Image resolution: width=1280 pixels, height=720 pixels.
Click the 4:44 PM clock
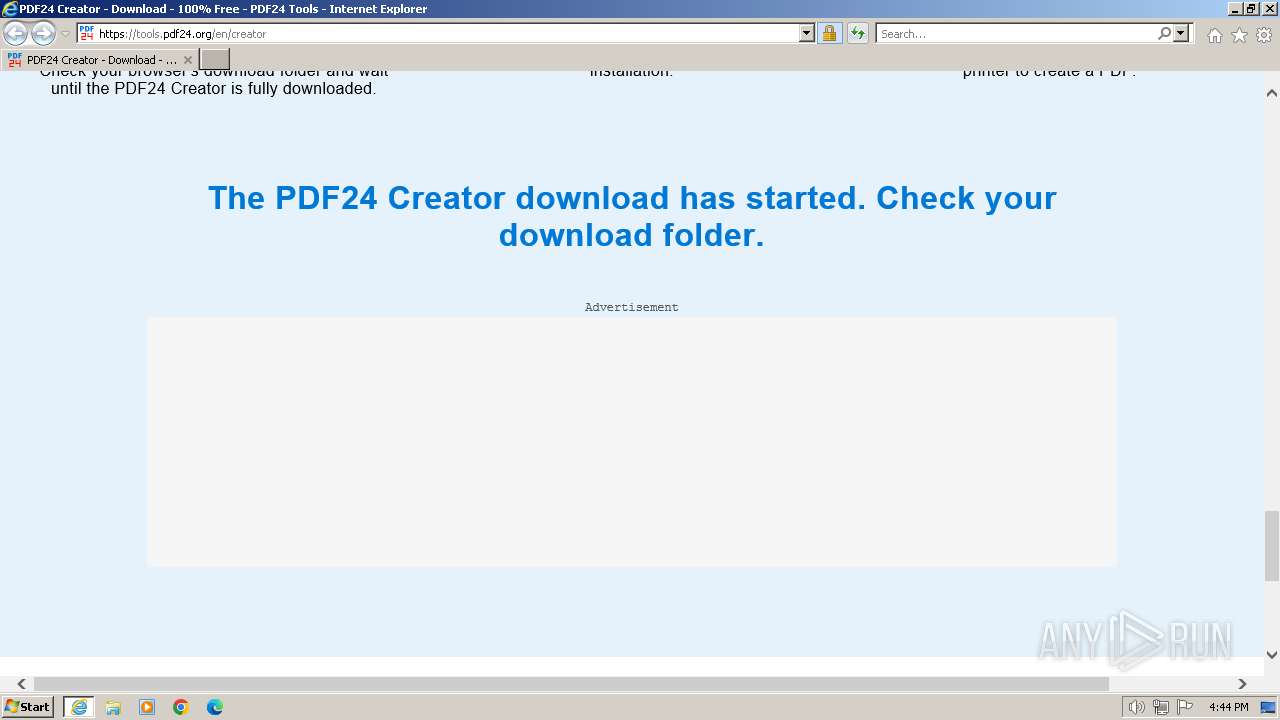(1228, 707)
